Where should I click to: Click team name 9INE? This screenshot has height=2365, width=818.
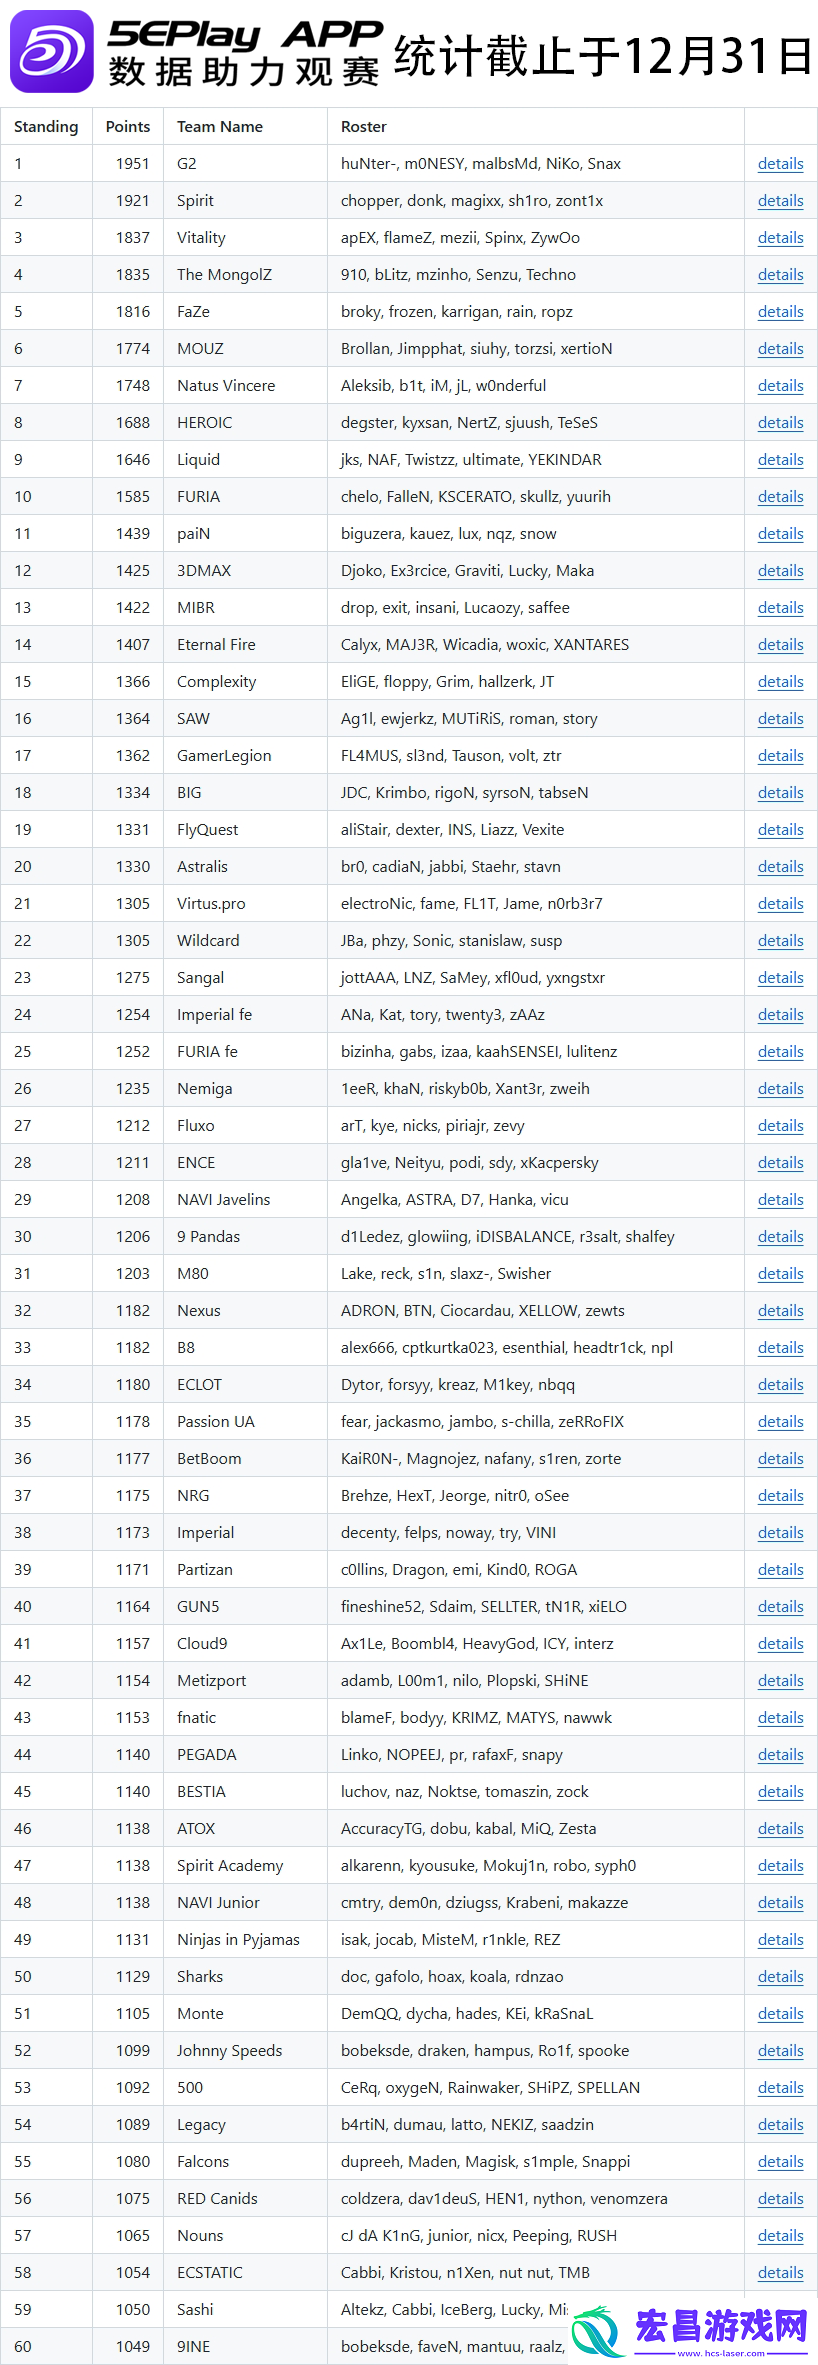point(194,2347)
